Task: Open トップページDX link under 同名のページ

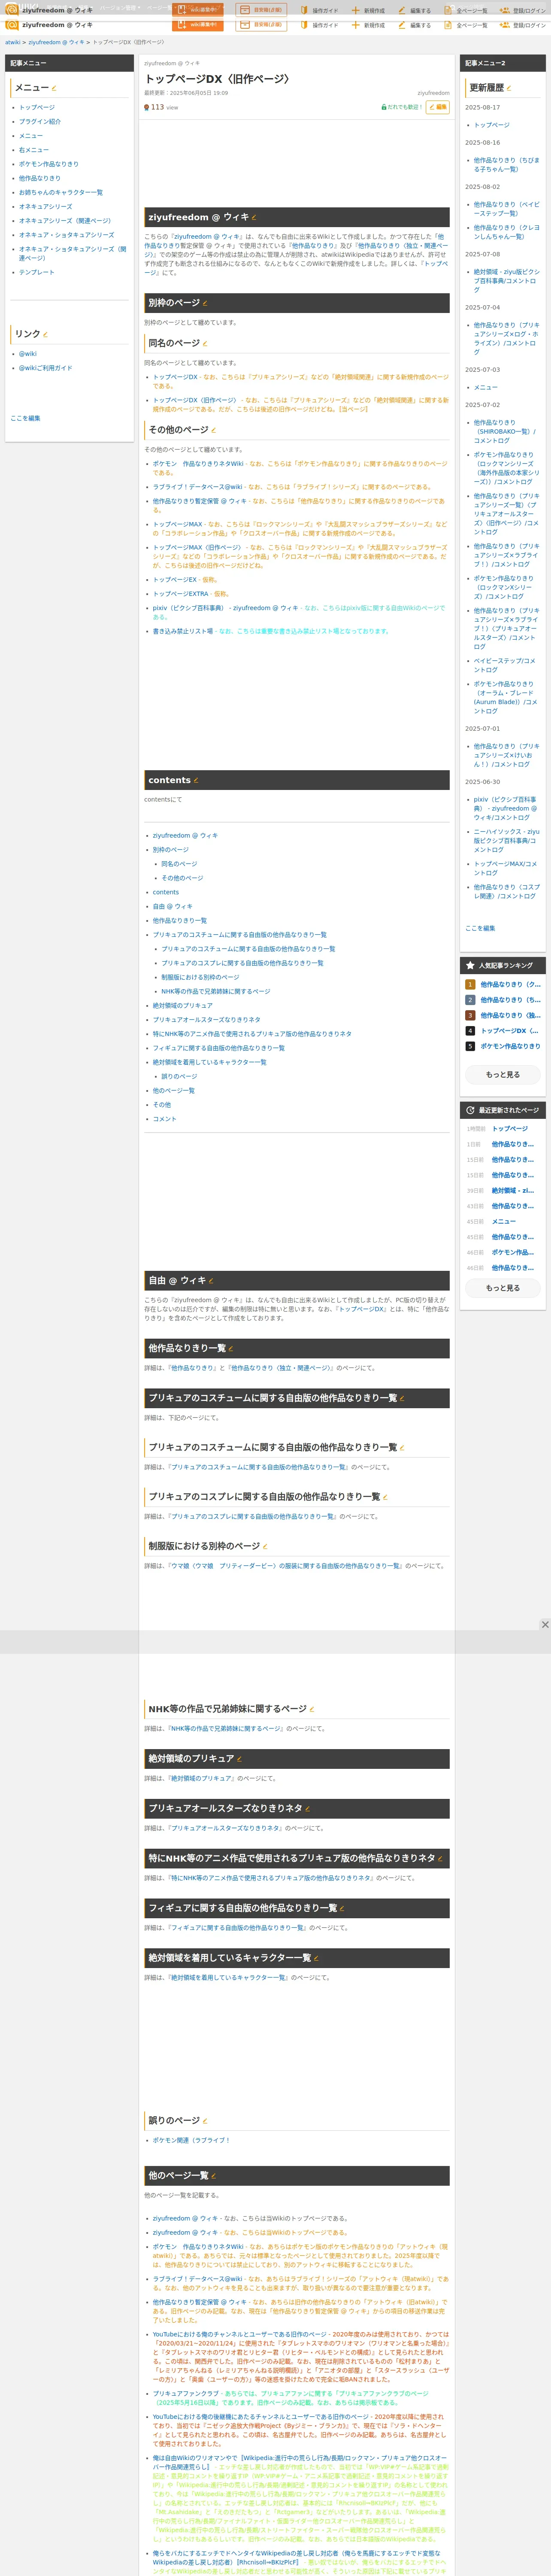Action: [175, 377]
